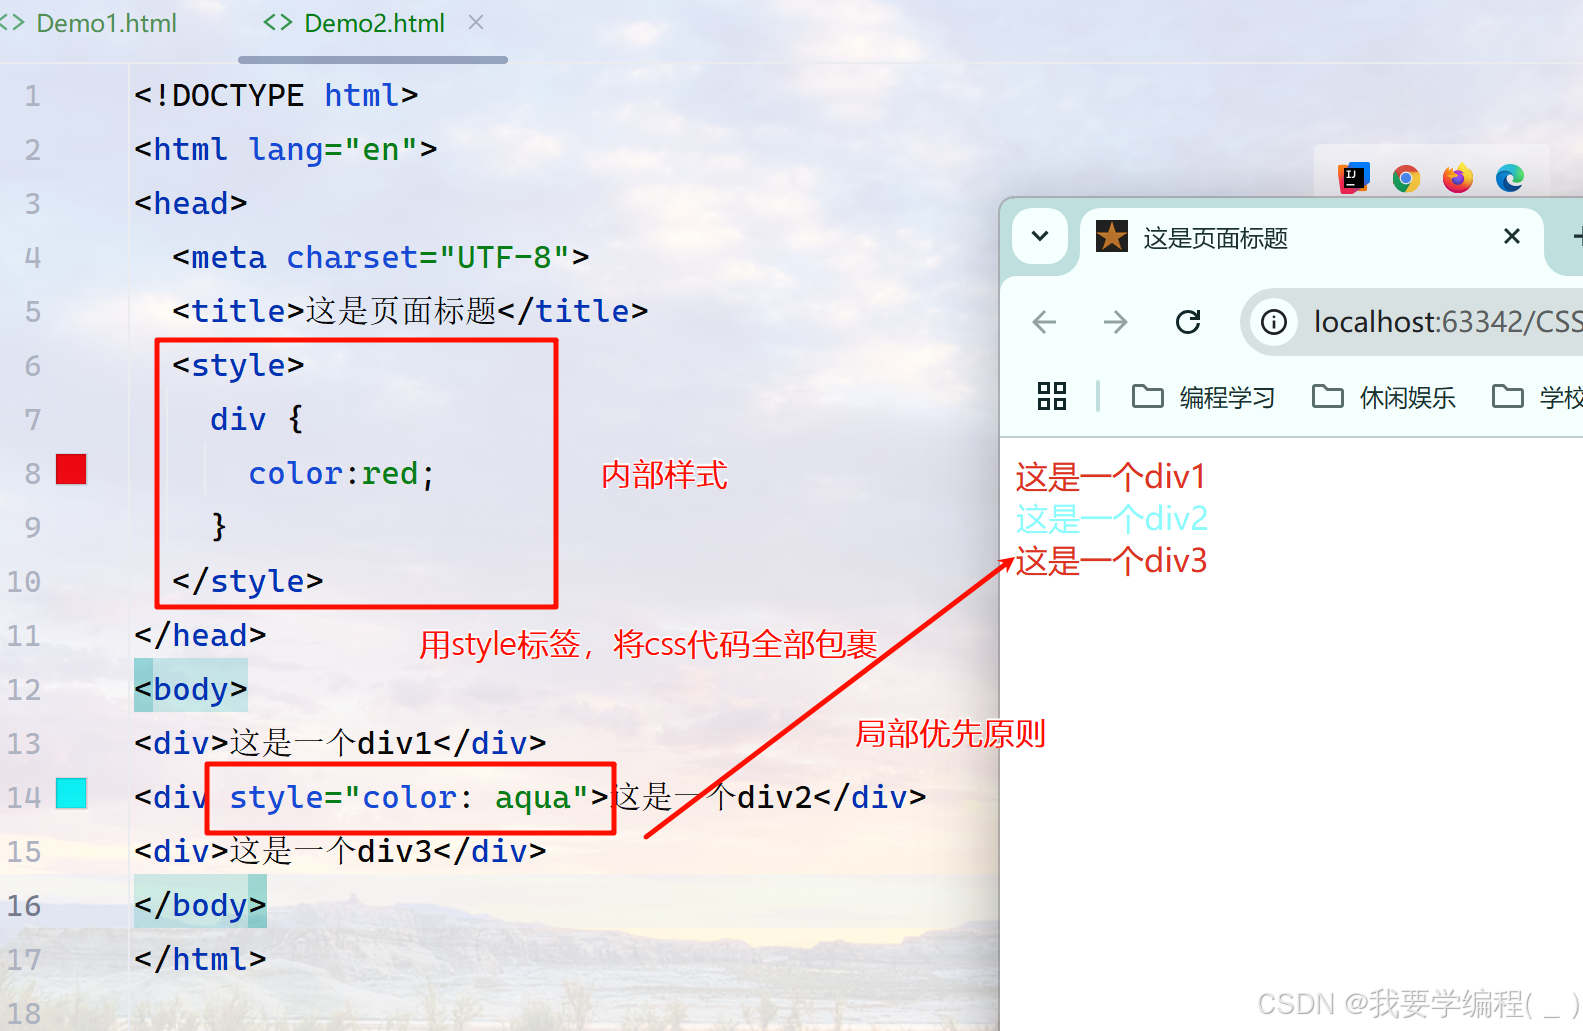1583x1031 pixels.
Task: Open the 编程学习 bookmarks folder
Action: [x=1204, y=397]
